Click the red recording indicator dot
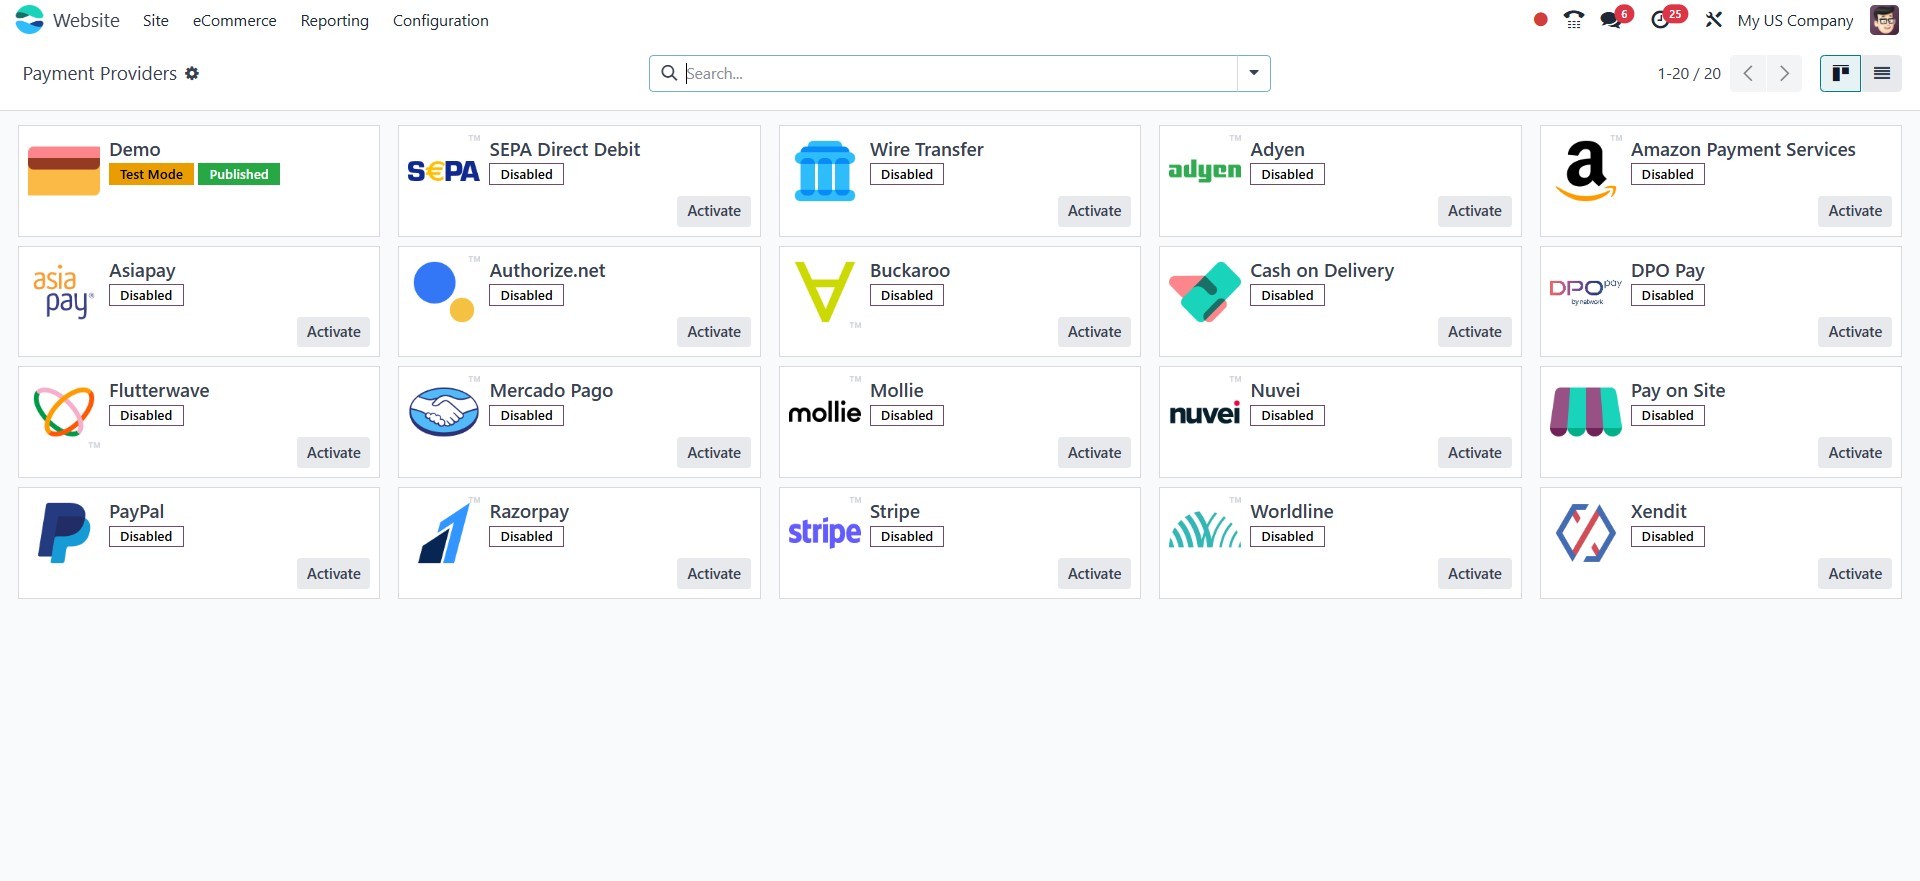The image size is (1920, 881). point(1540,20)
